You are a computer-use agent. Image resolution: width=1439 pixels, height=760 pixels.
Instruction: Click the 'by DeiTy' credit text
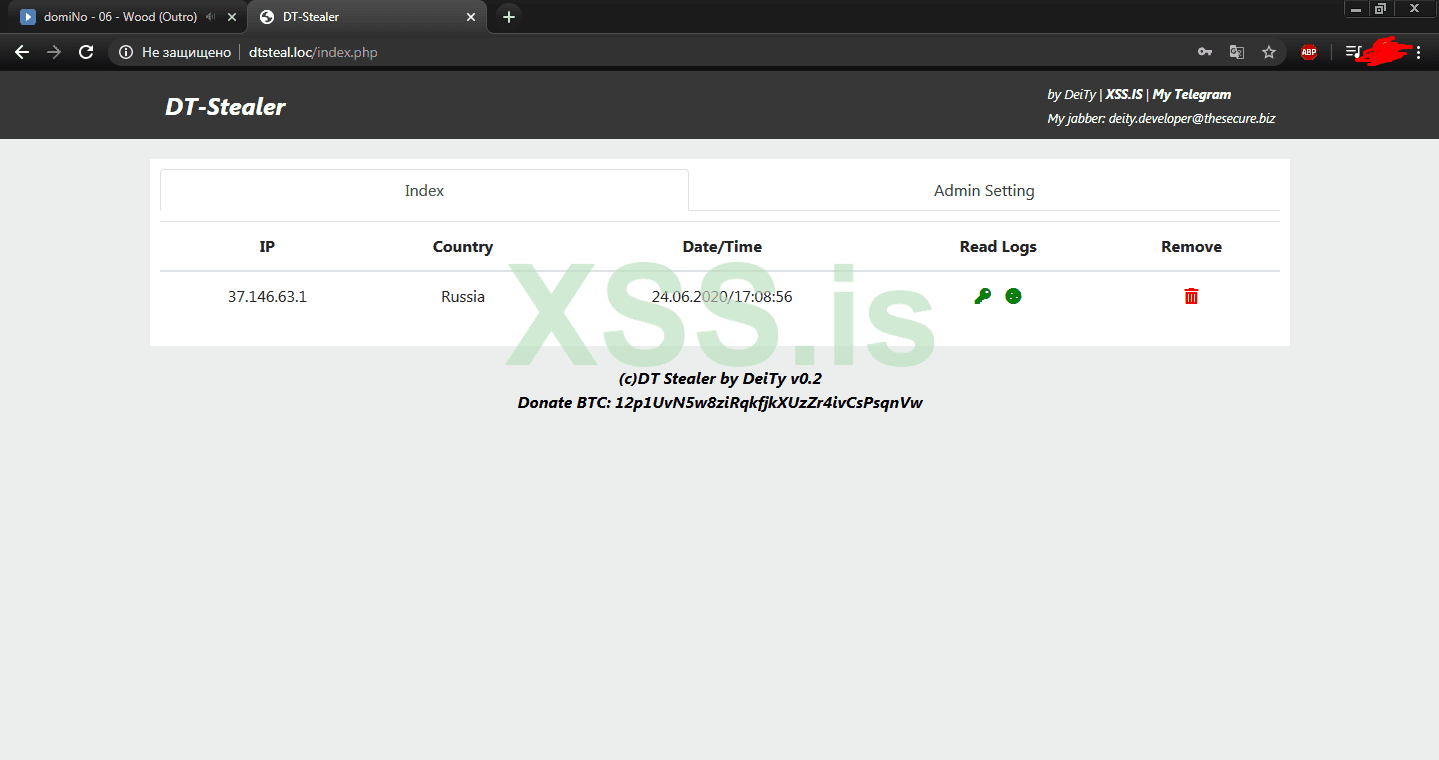(1072, 94)
